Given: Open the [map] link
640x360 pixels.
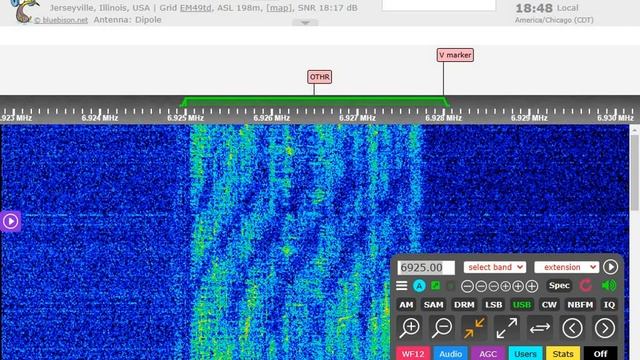Looking at the screenshot, I should [279, 8].
